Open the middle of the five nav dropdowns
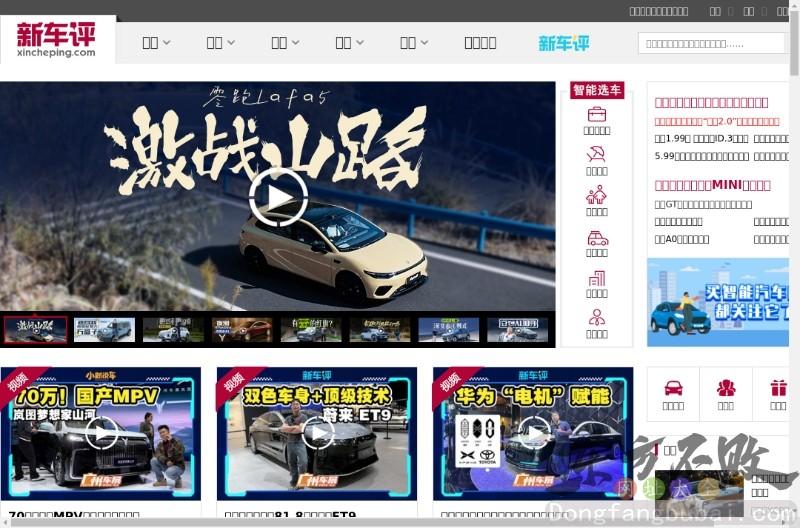Image resolution: width=800 pixels, height=528 pixels. click(x=285, y=43)
